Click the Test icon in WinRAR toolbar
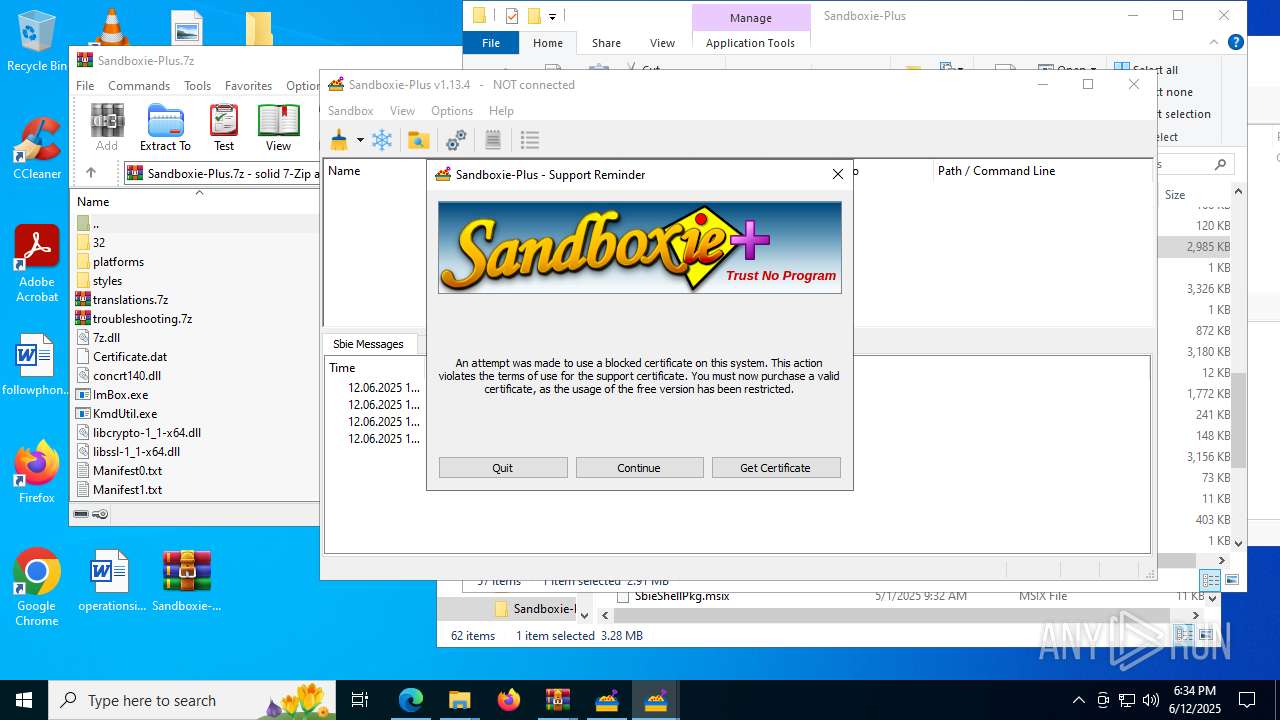Screen dimensions: 1280x720 224,128
